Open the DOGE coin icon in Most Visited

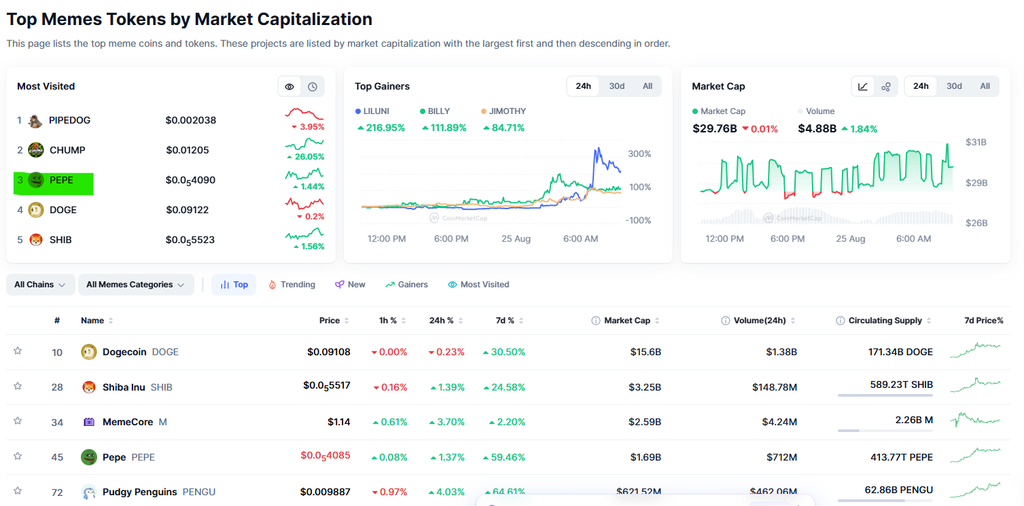click(36, 210)
